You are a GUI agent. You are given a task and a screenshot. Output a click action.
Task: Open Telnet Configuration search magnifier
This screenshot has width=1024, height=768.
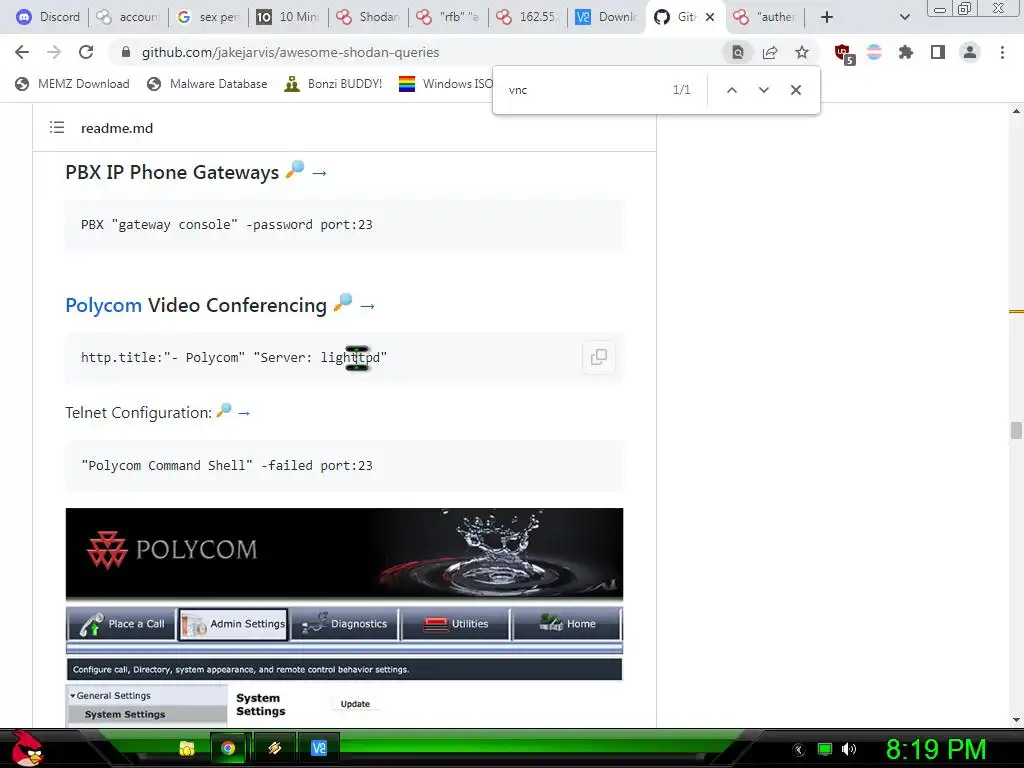(224, 410)
